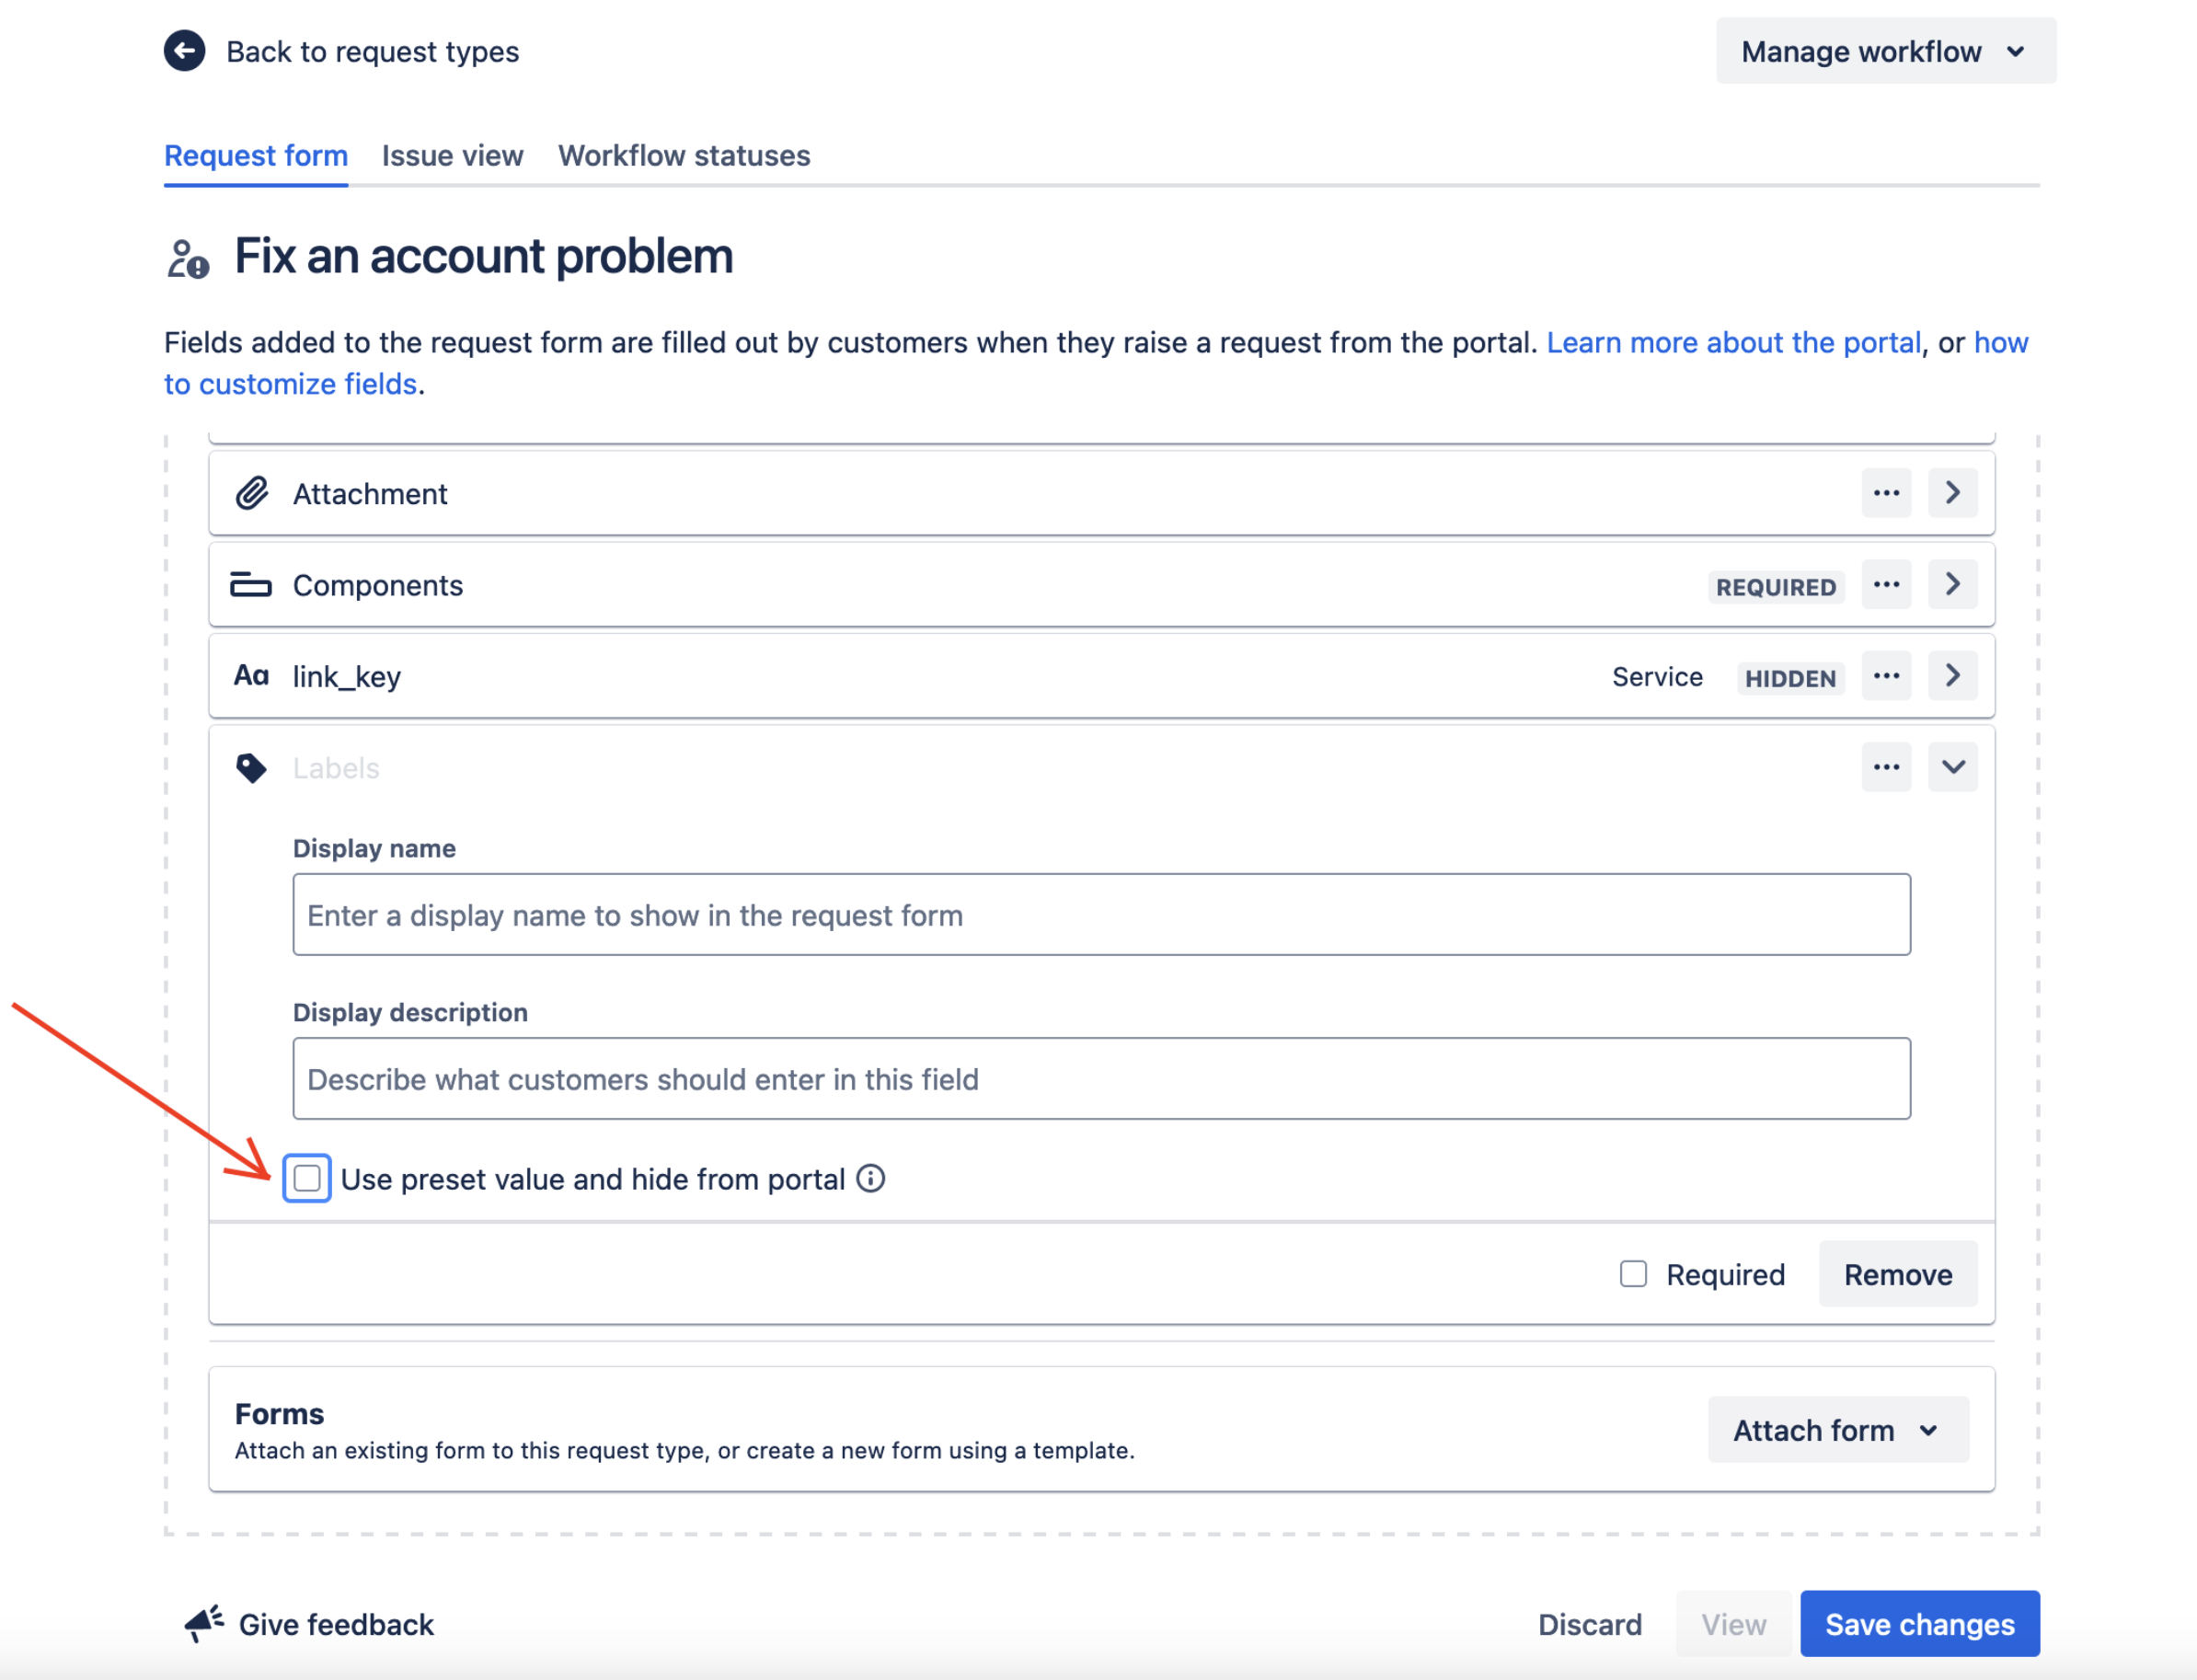Collapse the Labels field section
The image size is (2197, 1680).
(1952, 767)
